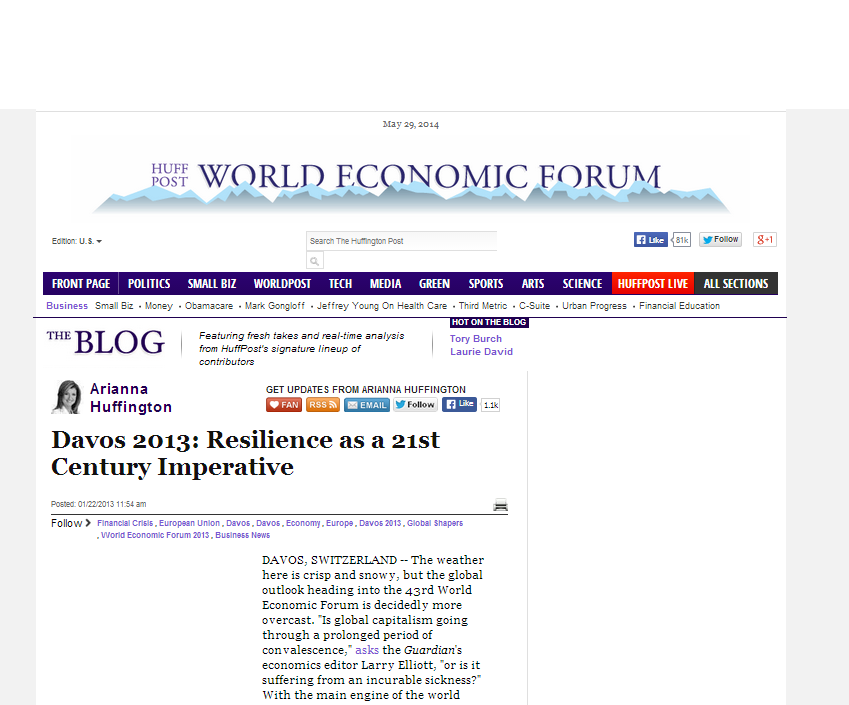Open the Mark Gongloff link

point(275,306)
